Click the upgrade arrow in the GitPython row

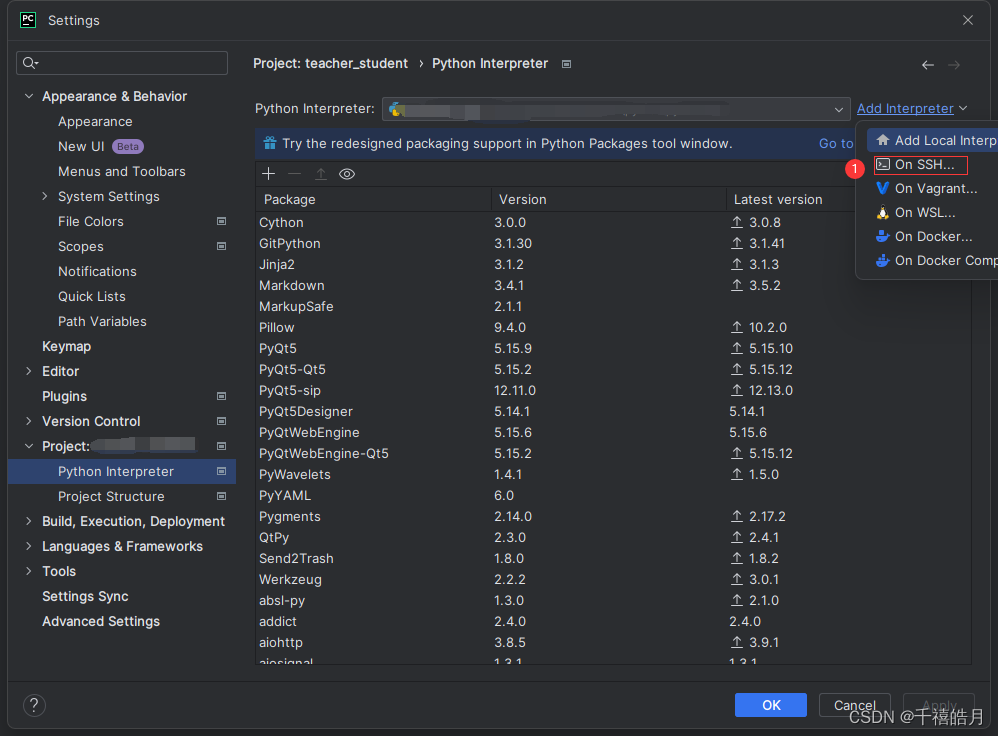[737, 243]
